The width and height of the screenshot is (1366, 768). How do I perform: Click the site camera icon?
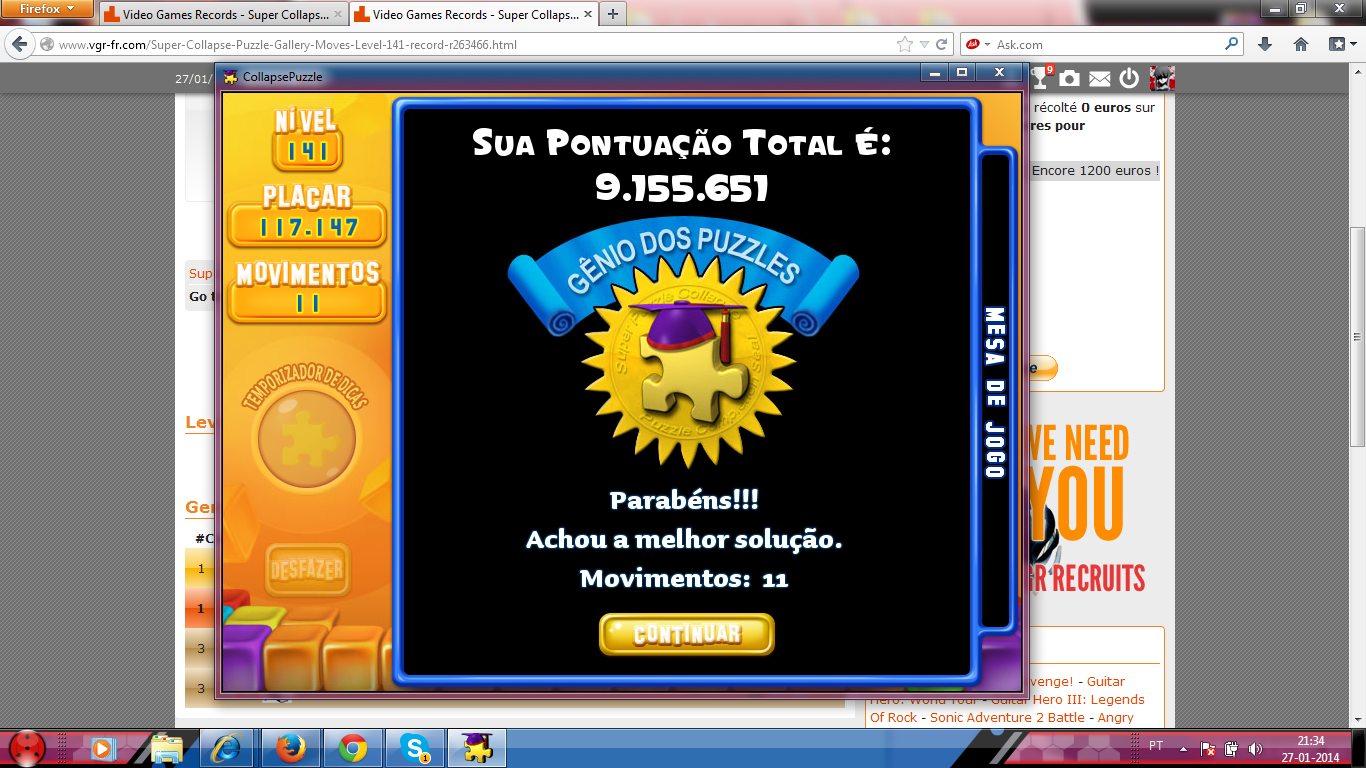1070,79
